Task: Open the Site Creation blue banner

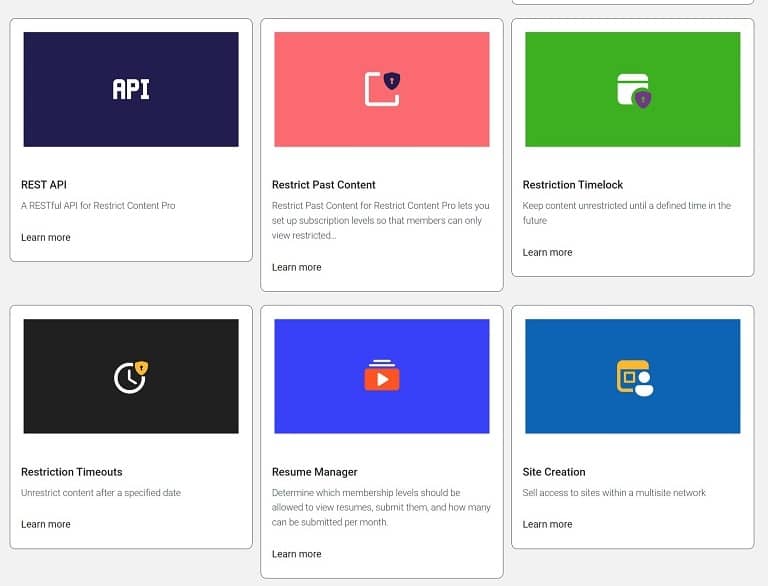Action: (632, 376)
